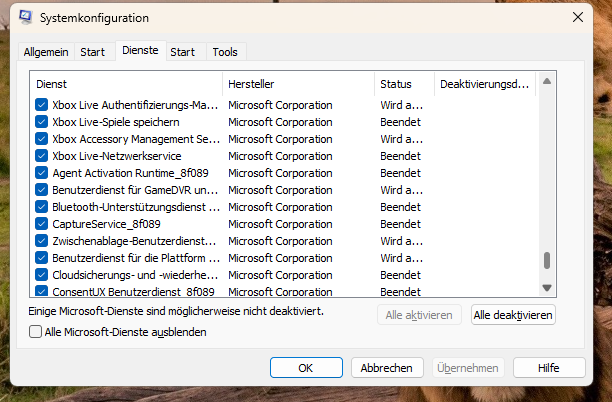
Task: Click the services list scroll-down arrow
Action: click(x=547, y=289)
